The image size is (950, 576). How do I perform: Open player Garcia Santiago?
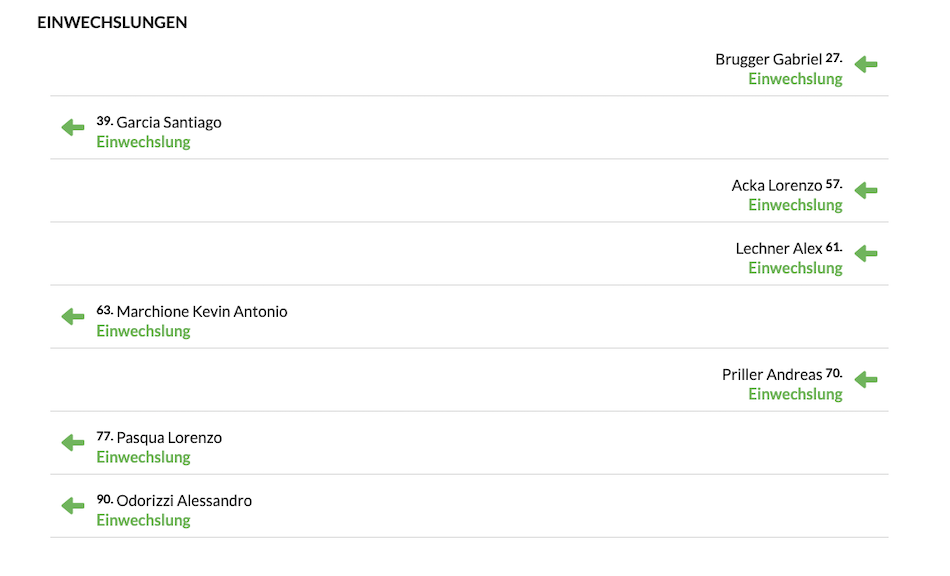pyautogui.click(x=169, y=122)
